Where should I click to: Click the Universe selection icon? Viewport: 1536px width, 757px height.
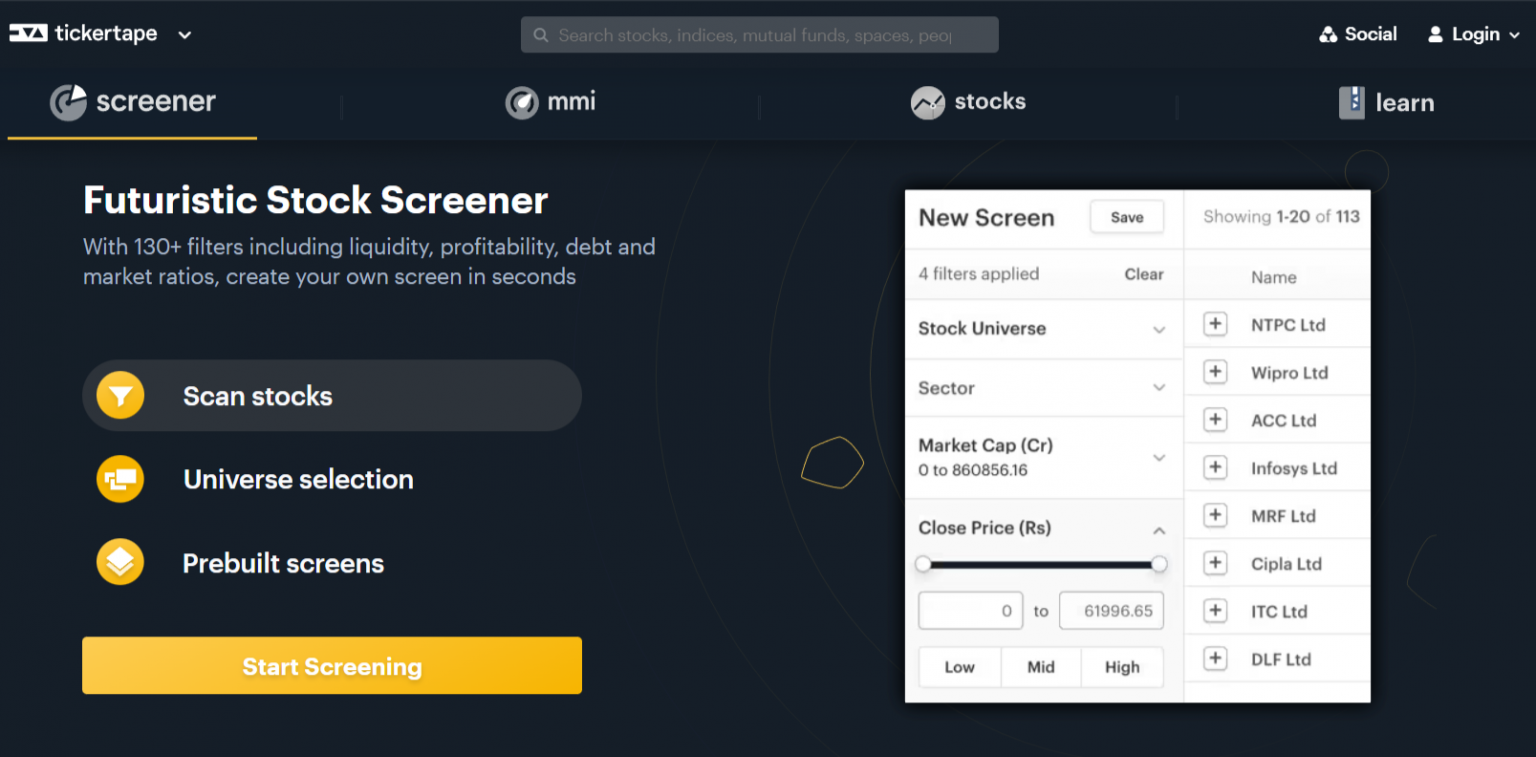[119, 479]
